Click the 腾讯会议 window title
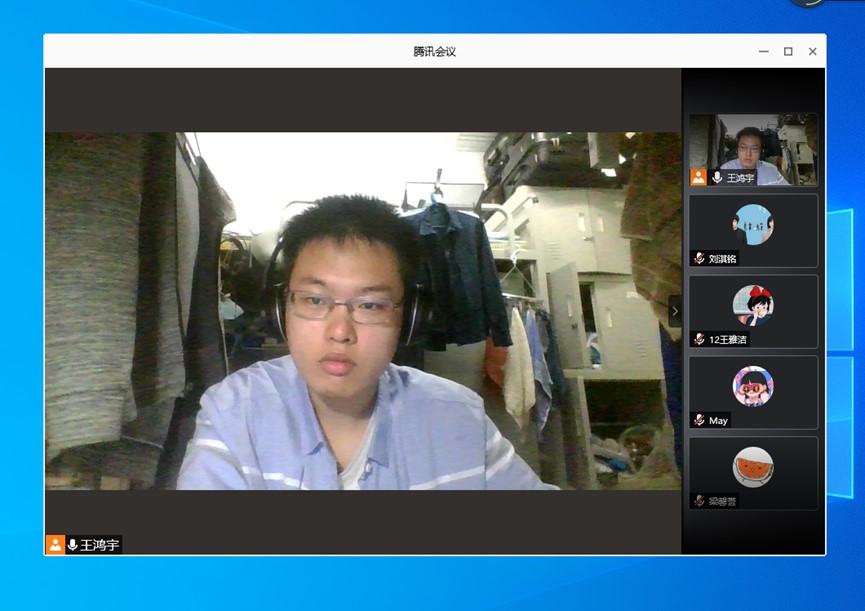The height and width of the screenshot is (611, 865). [x=435, y=51]
